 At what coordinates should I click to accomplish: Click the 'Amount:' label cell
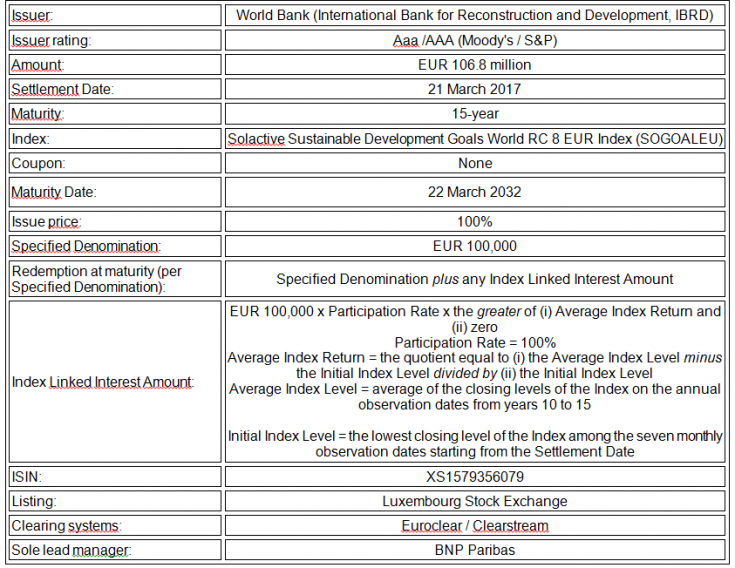pos(115,65)
